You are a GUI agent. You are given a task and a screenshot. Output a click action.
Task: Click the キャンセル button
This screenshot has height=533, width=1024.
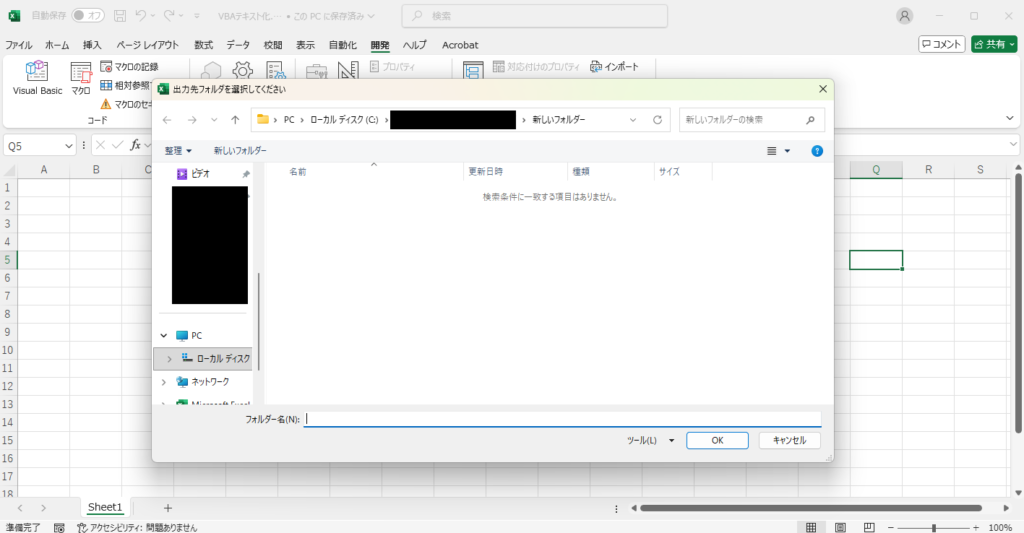pyautogui.click(x=789, y=440)
